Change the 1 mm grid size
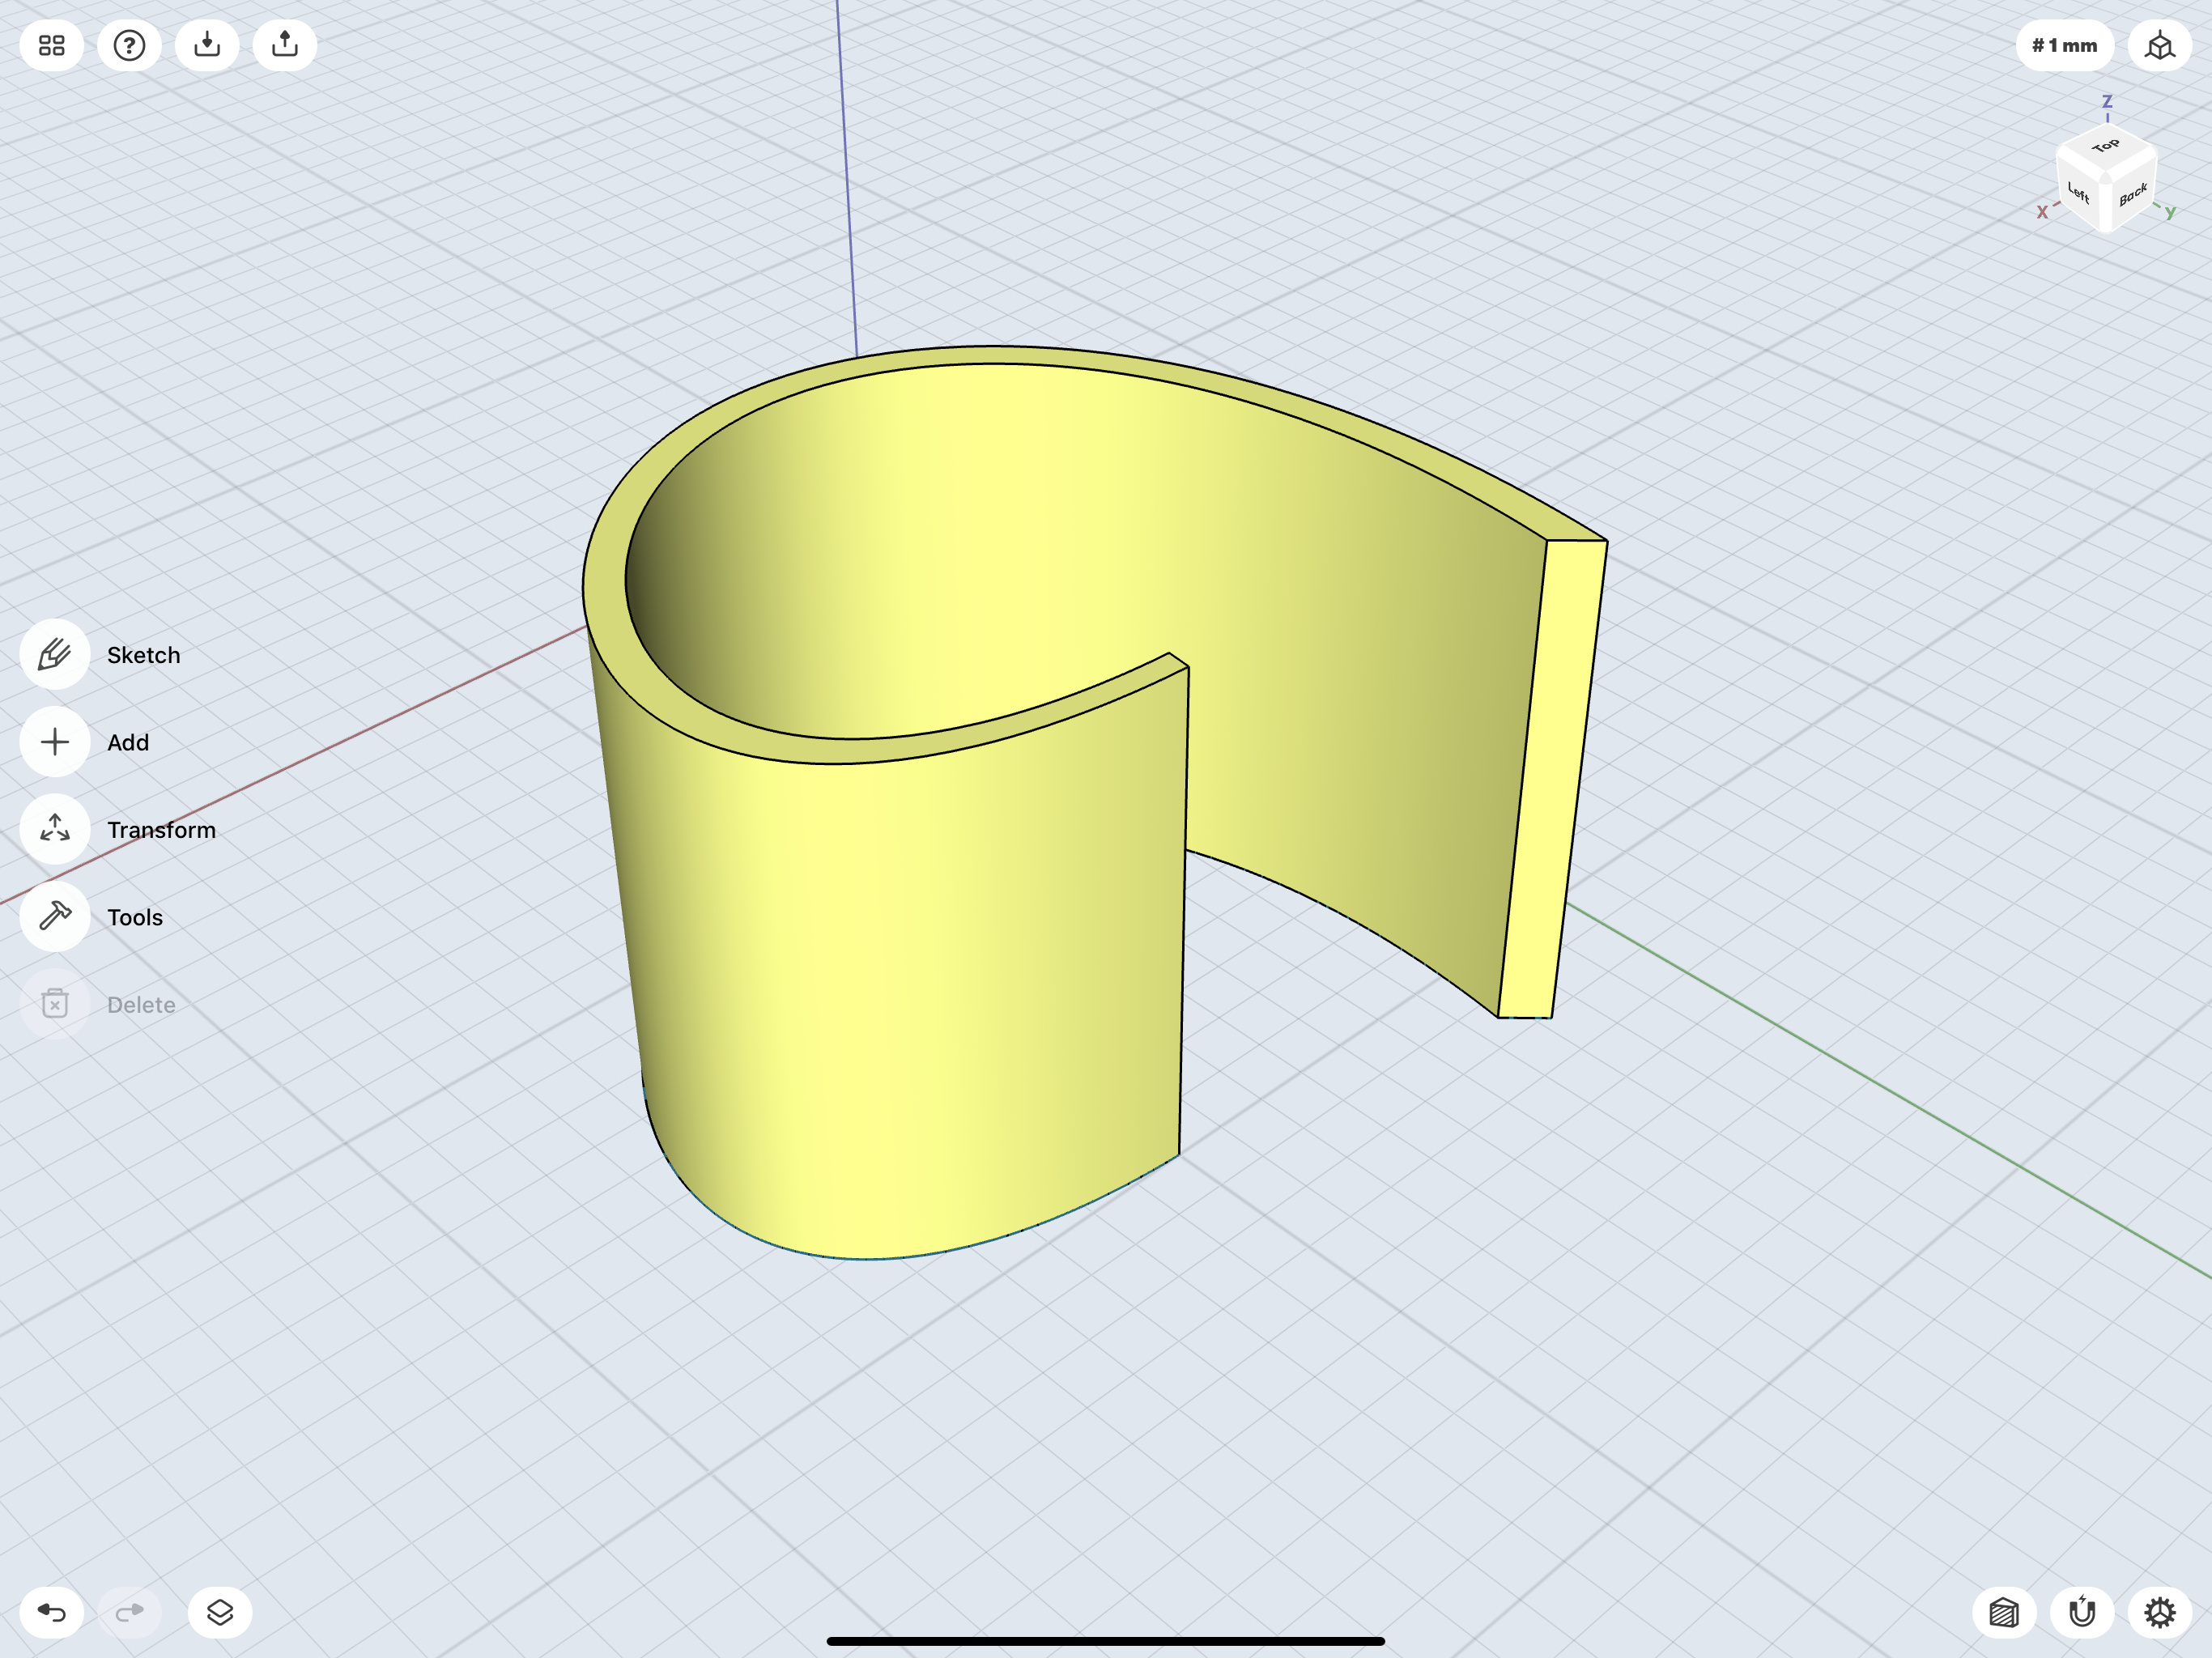The width and height of the screenshot is (2212, 1658). click(2064, 46)
